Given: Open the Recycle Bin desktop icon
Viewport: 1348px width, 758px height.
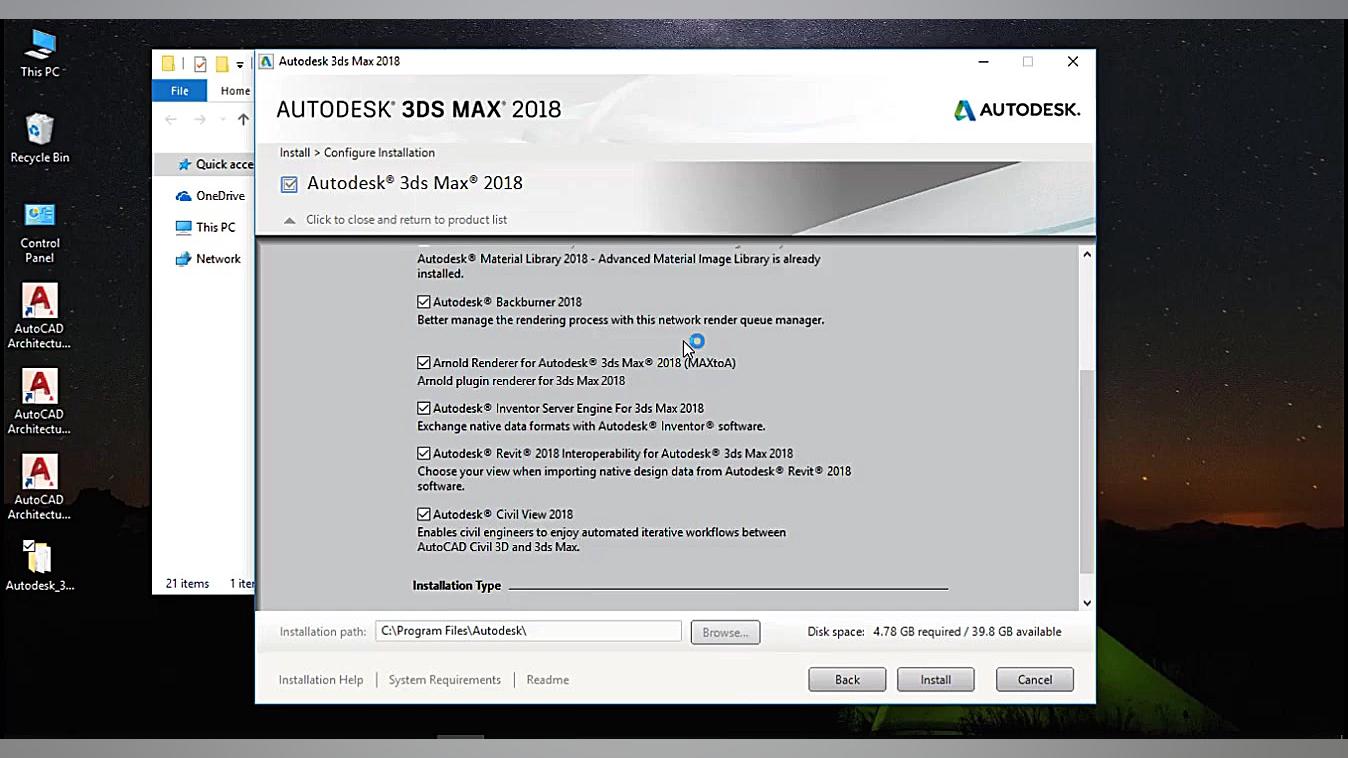Looking at the screenshot, I should (x=40, y=138).
